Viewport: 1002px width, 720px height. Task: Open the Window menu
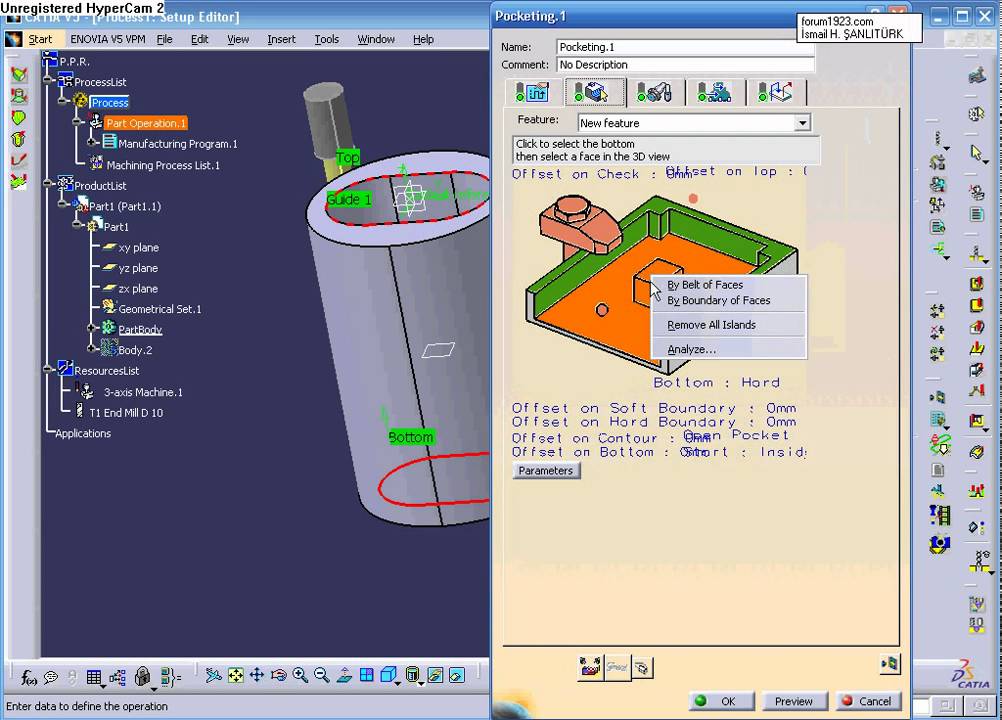376,40
